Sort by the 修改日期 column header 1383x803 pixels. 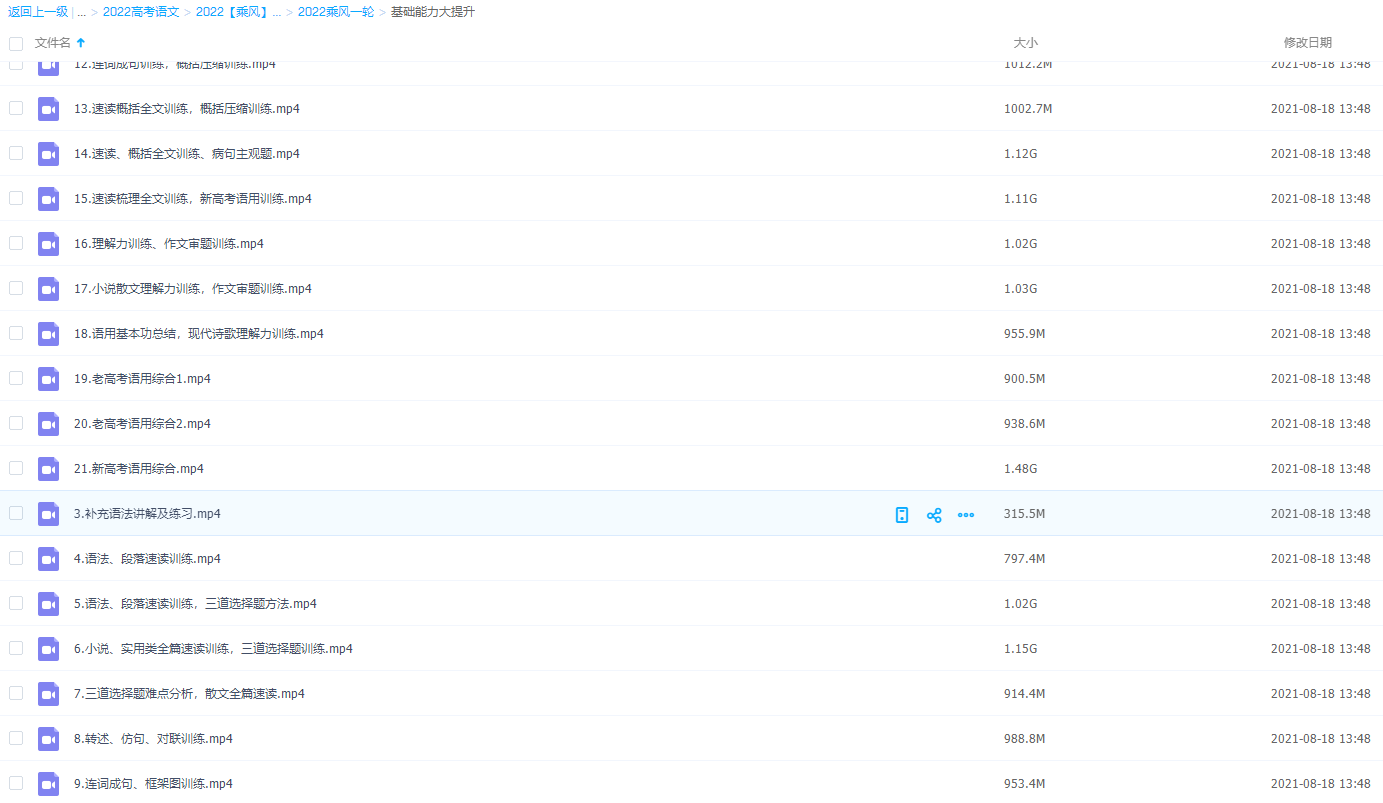point(1307,43)
